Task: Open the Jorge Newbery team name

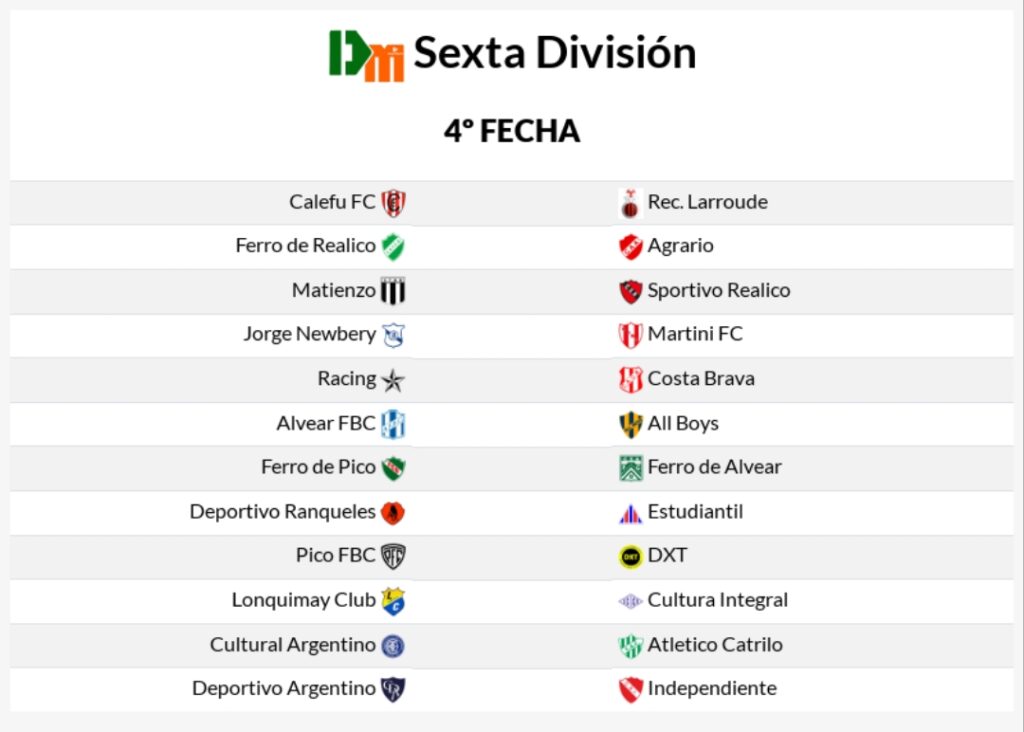Action: [309, 334]
